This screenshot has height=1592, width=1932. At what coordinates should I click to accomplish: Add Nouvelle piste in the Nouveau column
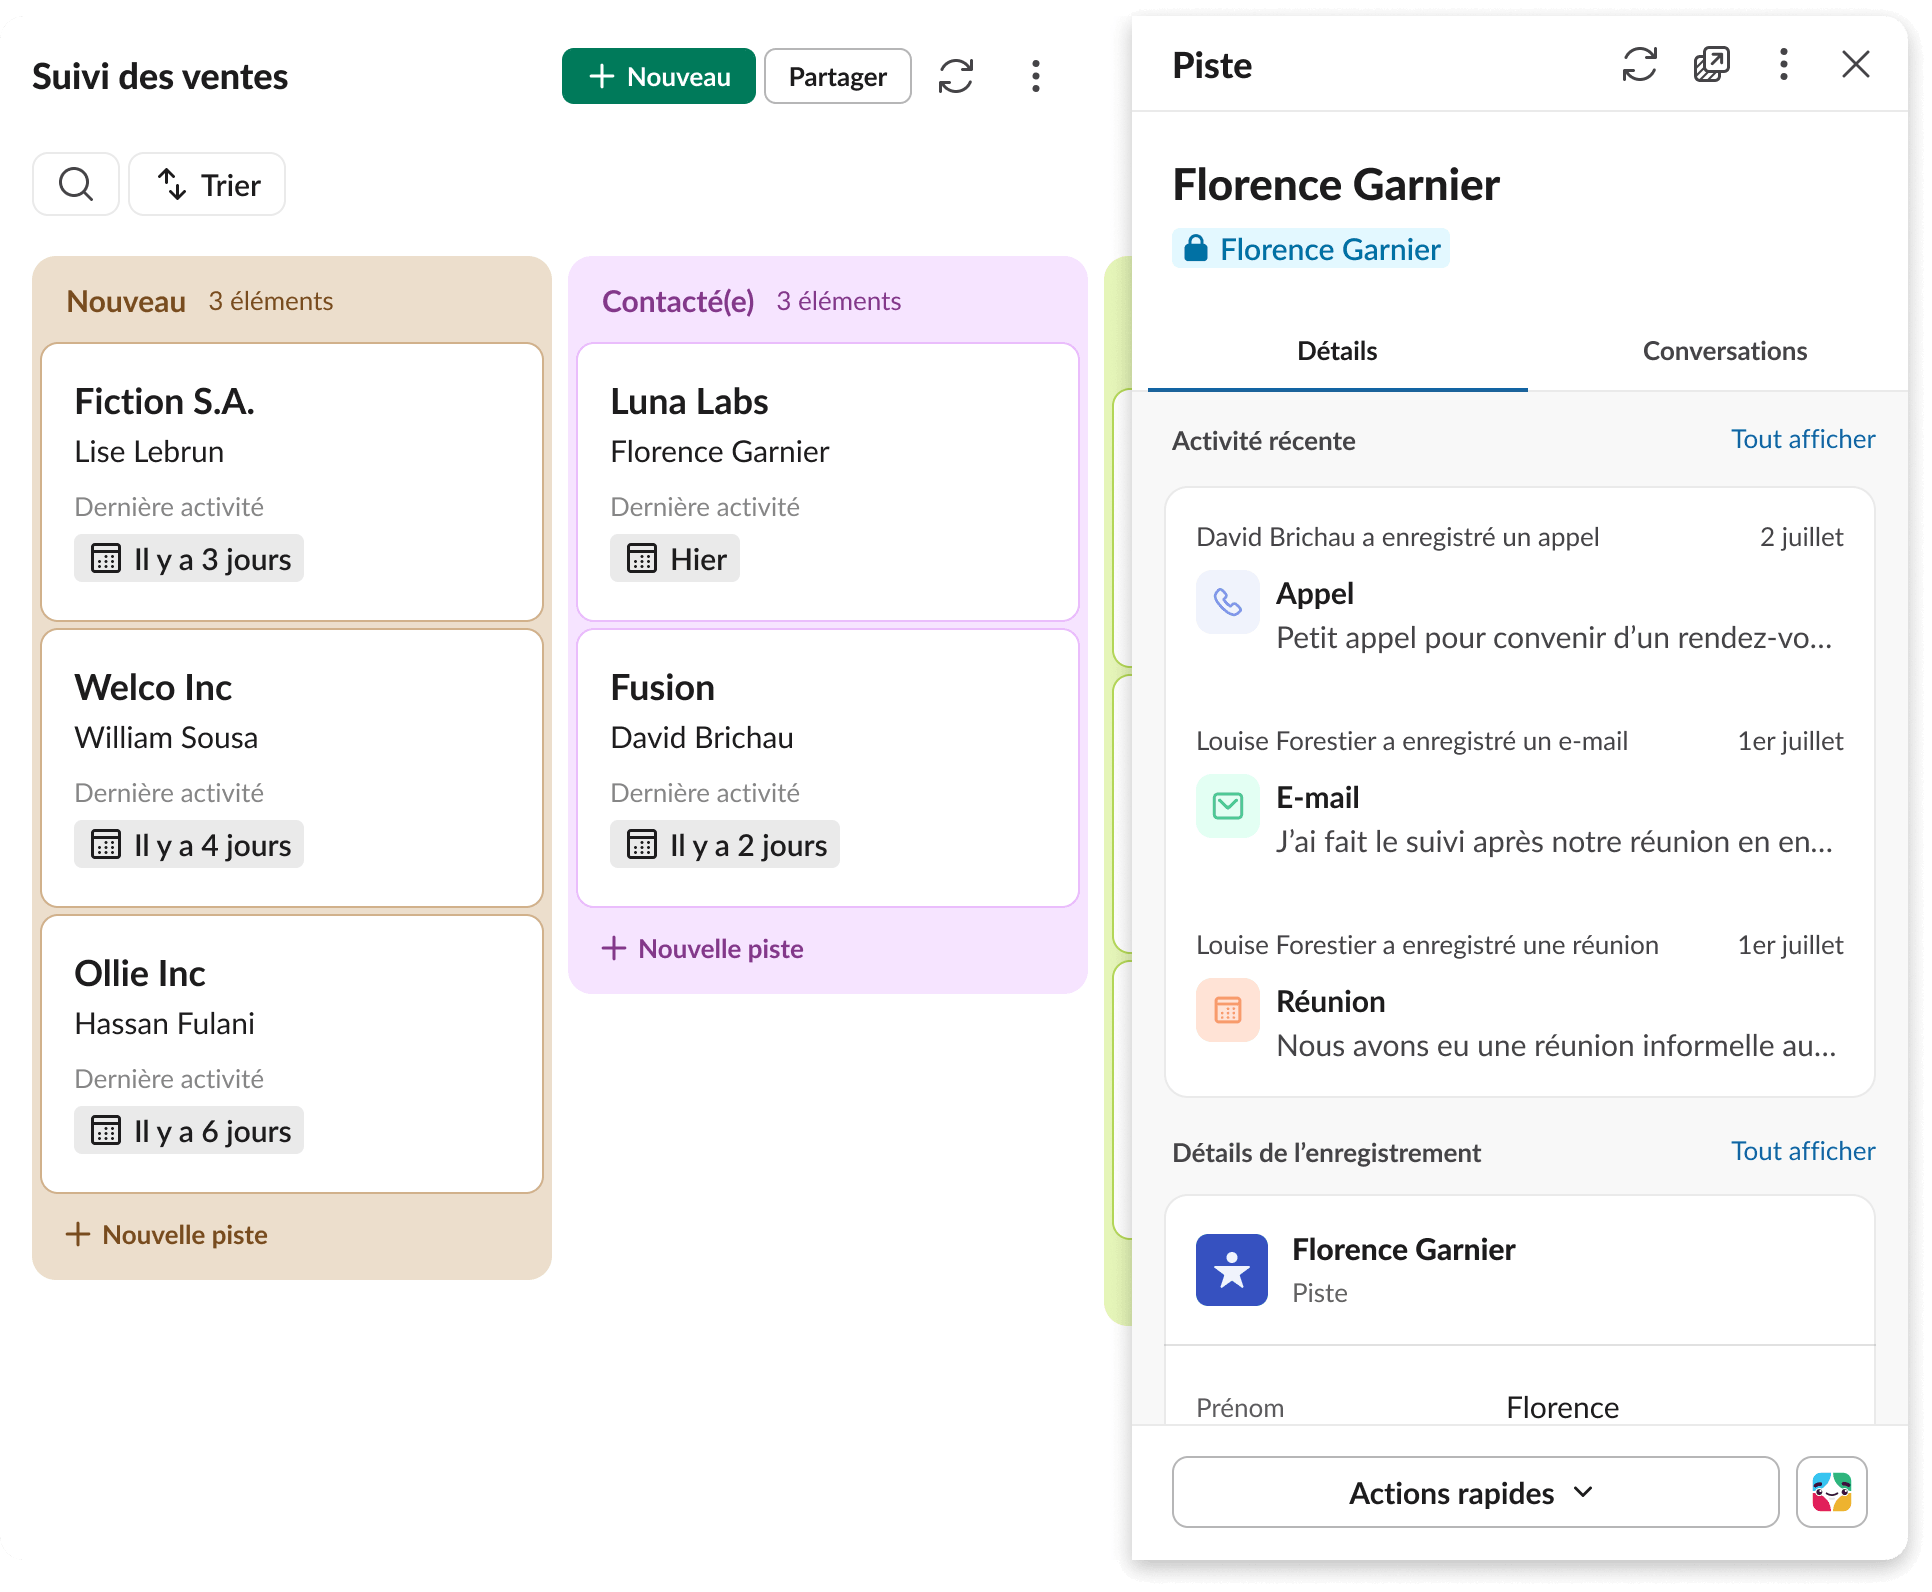point(167,1234)
